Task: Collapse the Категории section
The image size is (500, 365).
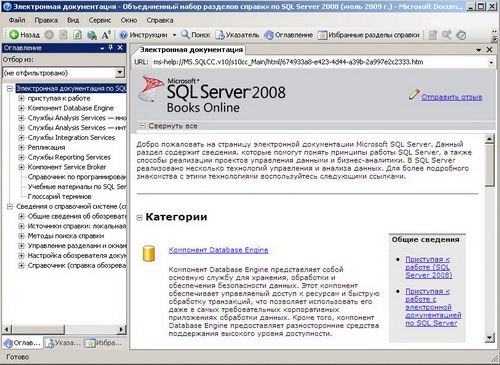Action: point(139,218)
